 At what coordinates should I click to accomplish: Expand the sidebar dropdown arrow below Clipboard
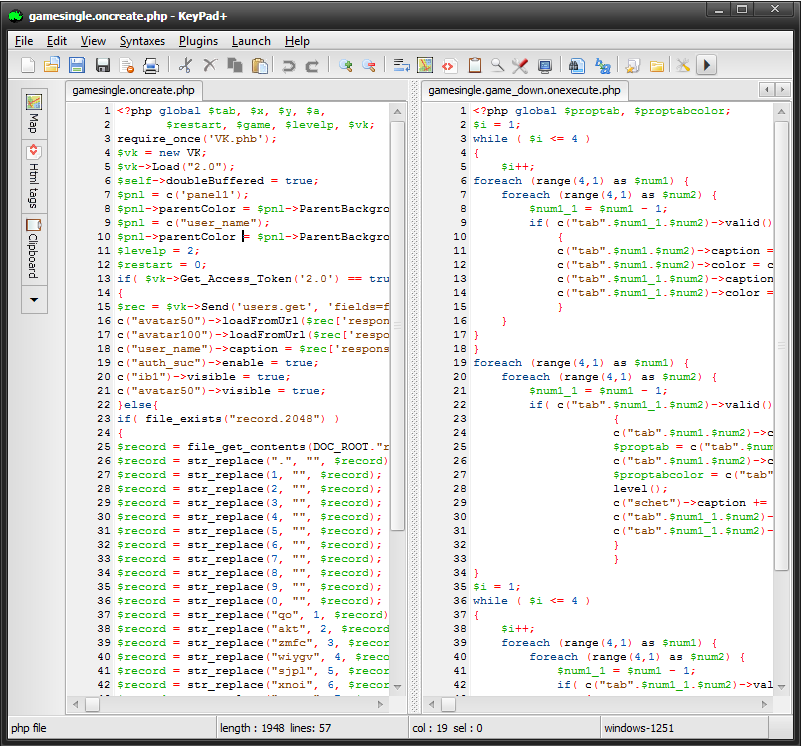coord(34,299)
